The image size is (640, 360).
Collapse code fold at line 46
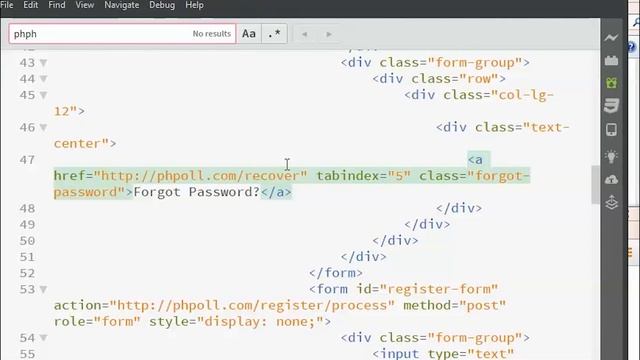coord(43,128)
